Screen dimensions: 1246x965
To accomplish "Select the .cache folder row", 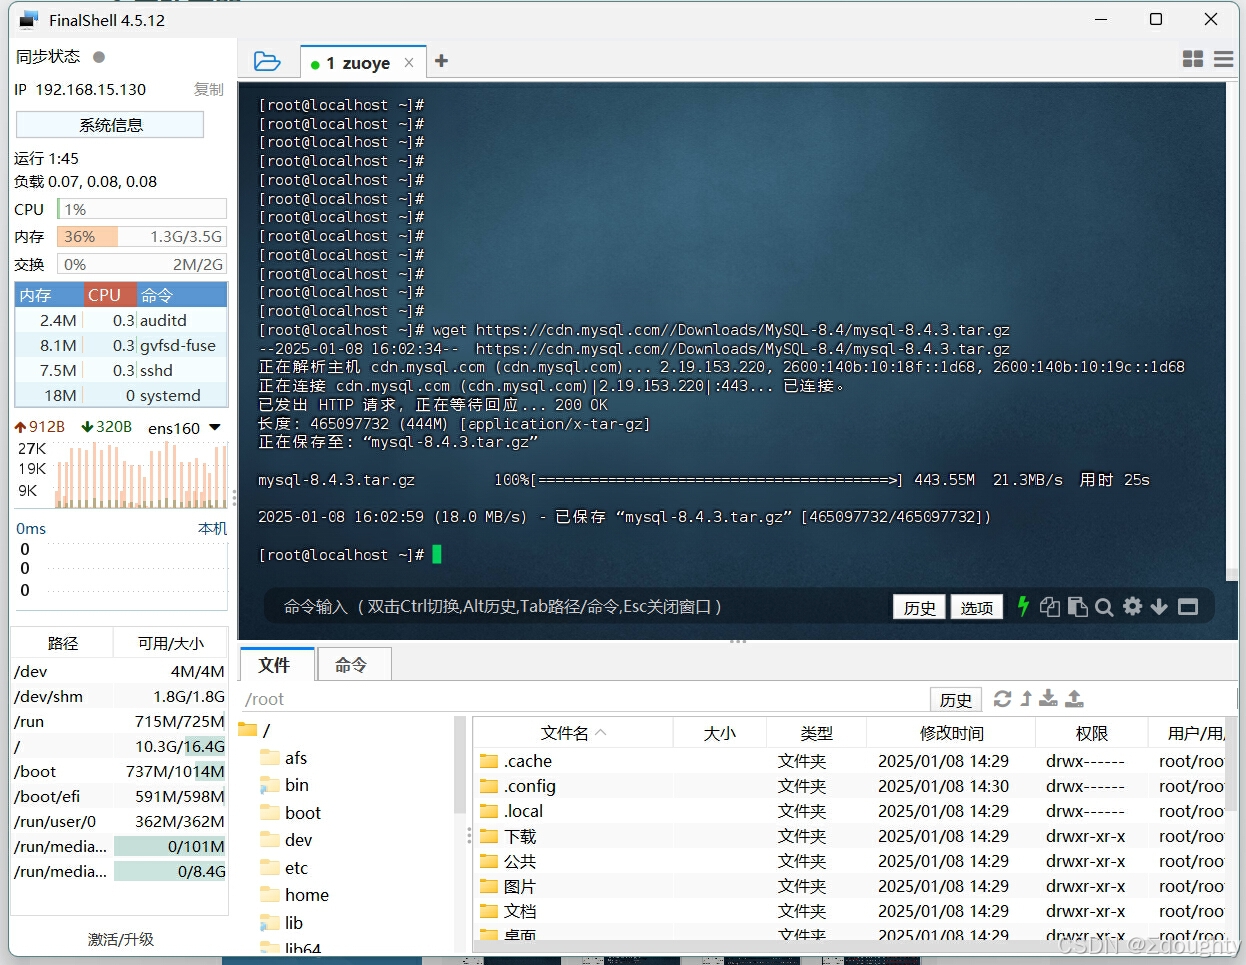I will tap(851, 761).
